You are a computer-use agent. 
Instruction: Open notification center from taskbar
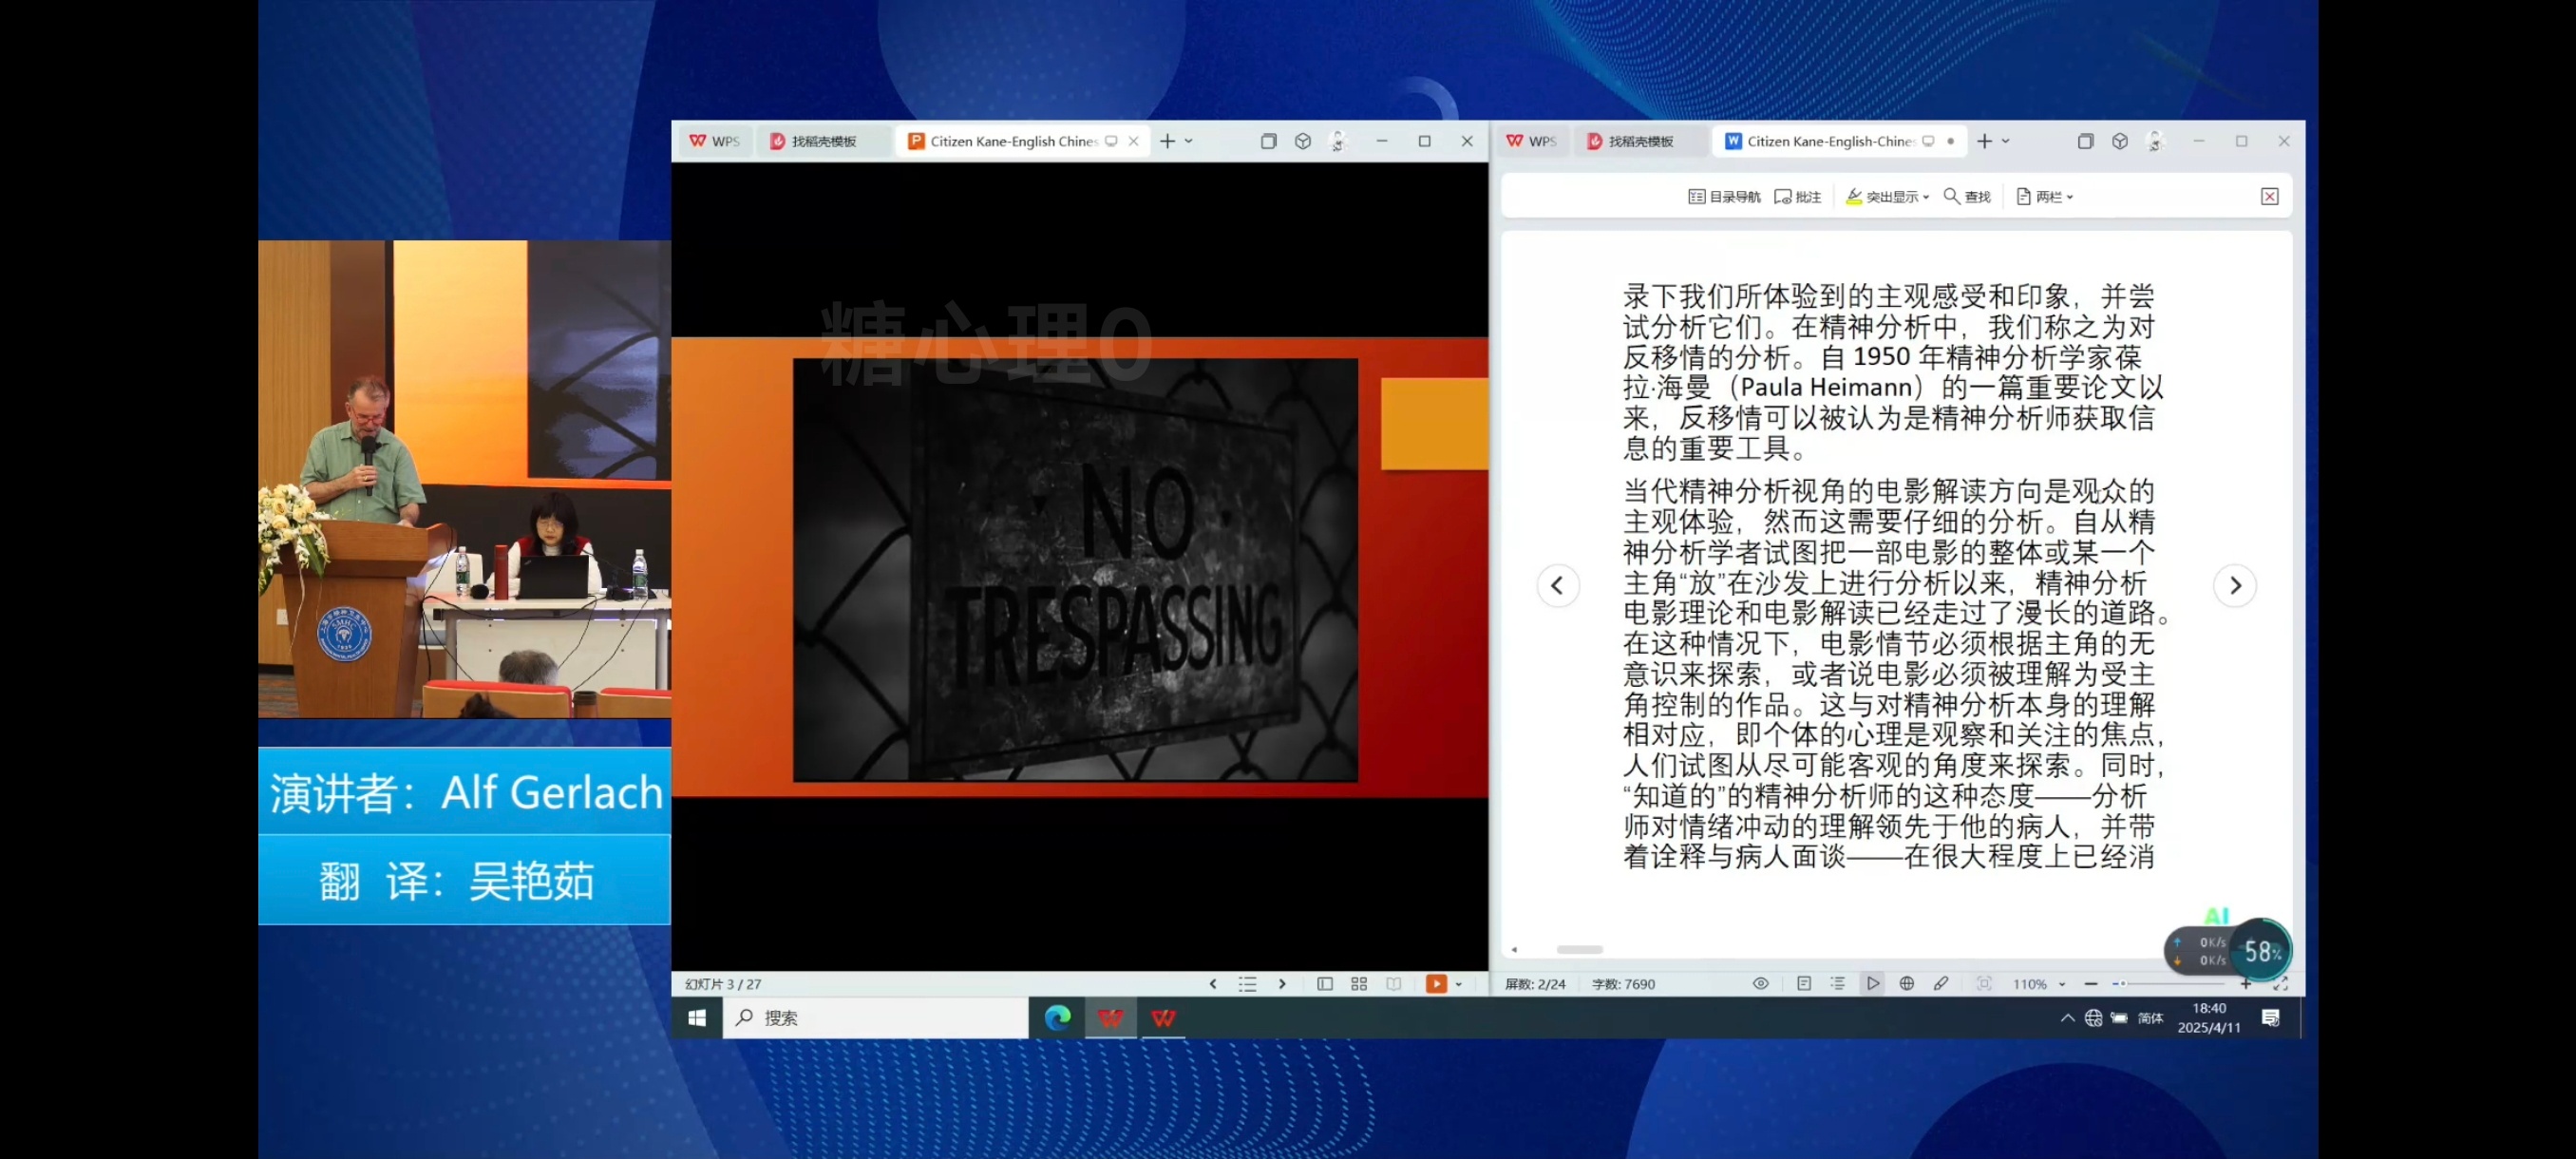point(2270,1018)
